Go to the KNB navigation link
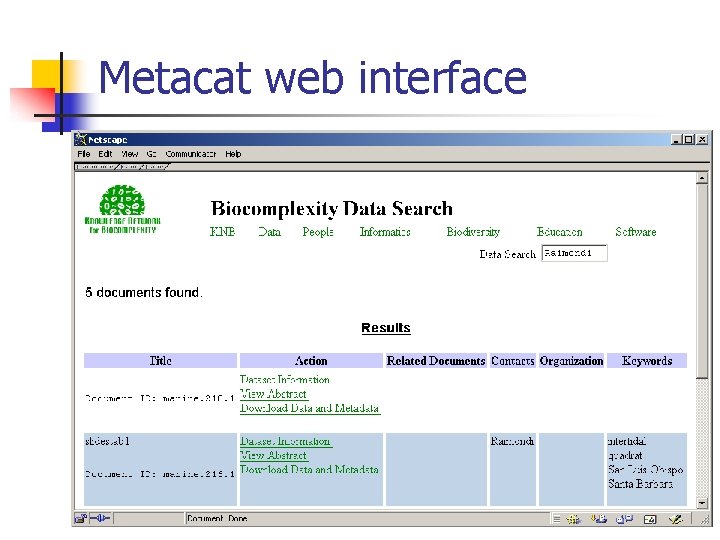Viewport: 720px width, 540px height. (222, 232)
